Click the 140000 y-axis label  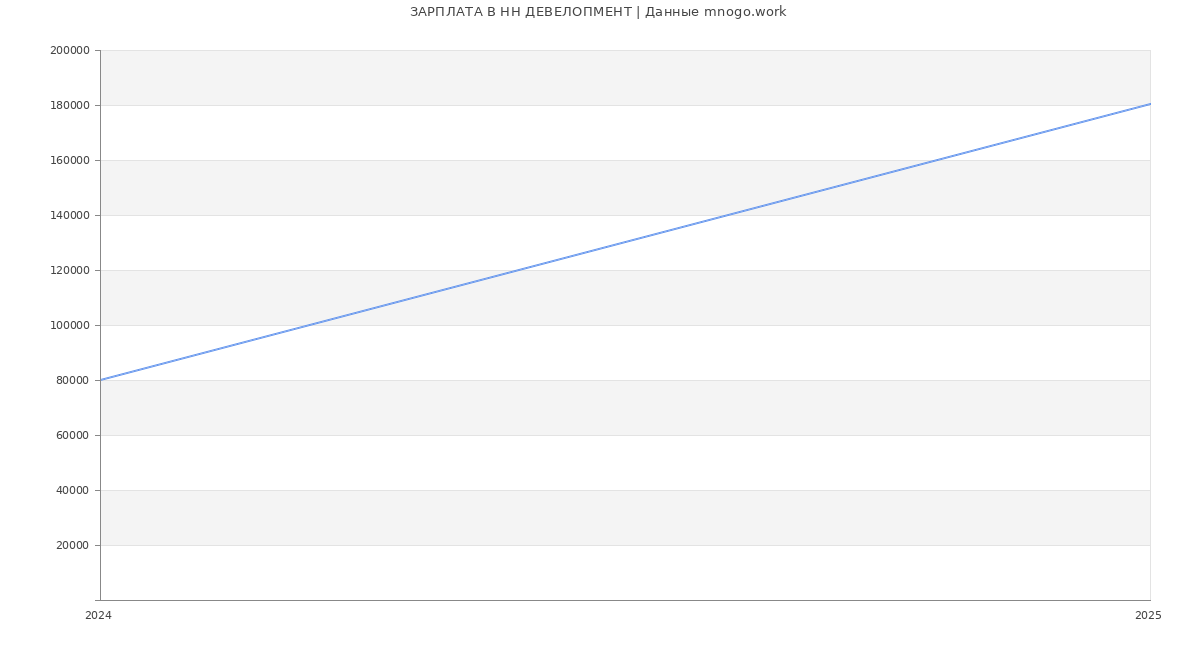pos(70,215)
